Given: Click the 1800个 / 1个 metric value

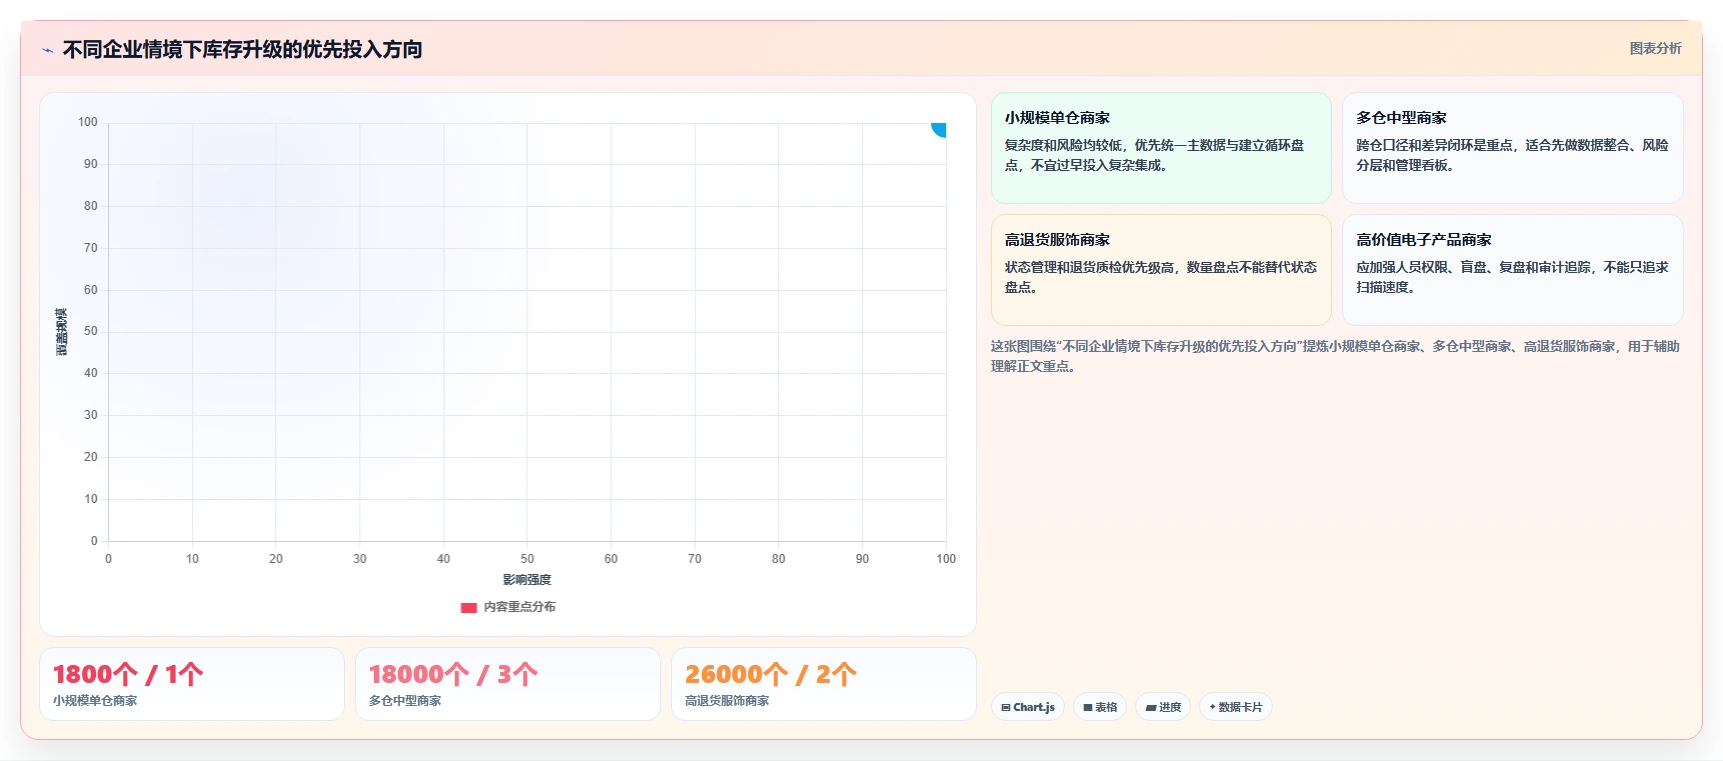Looking at the screenshot, I should (x=128, y=674).
